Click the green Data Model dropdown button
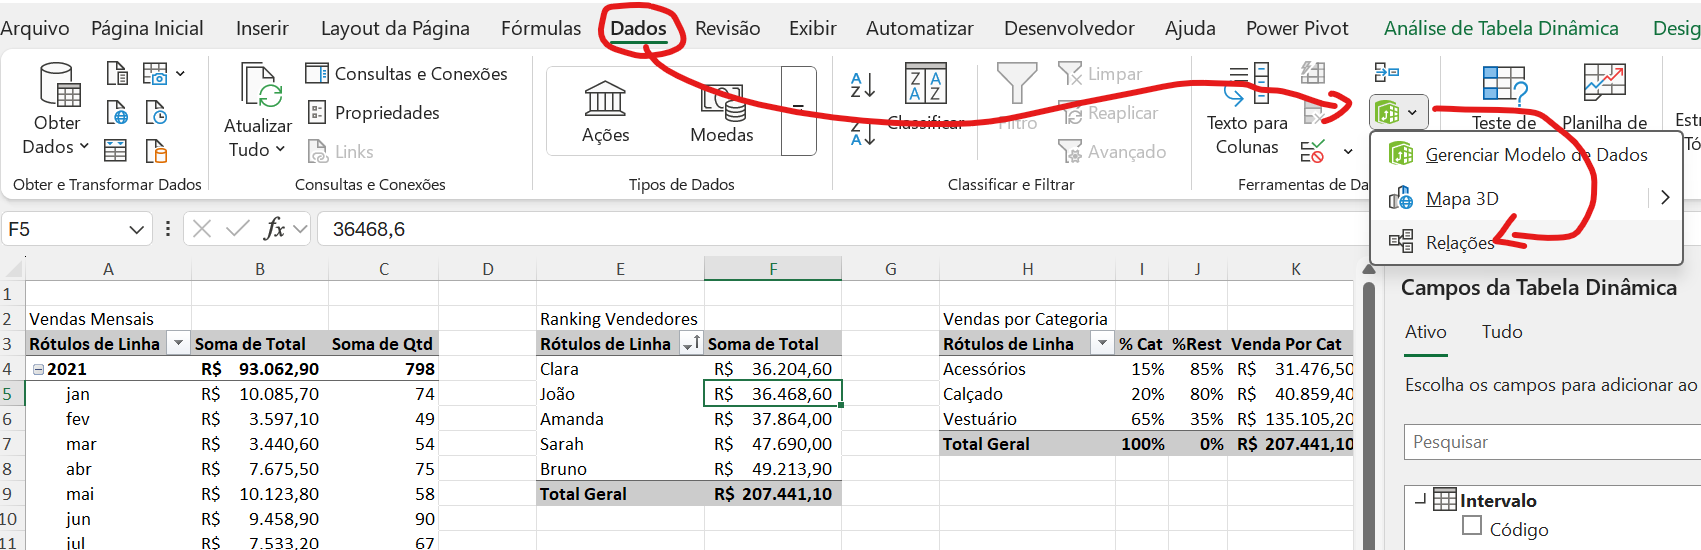This screenshot has height=550, width=1701. (1399, 112)
